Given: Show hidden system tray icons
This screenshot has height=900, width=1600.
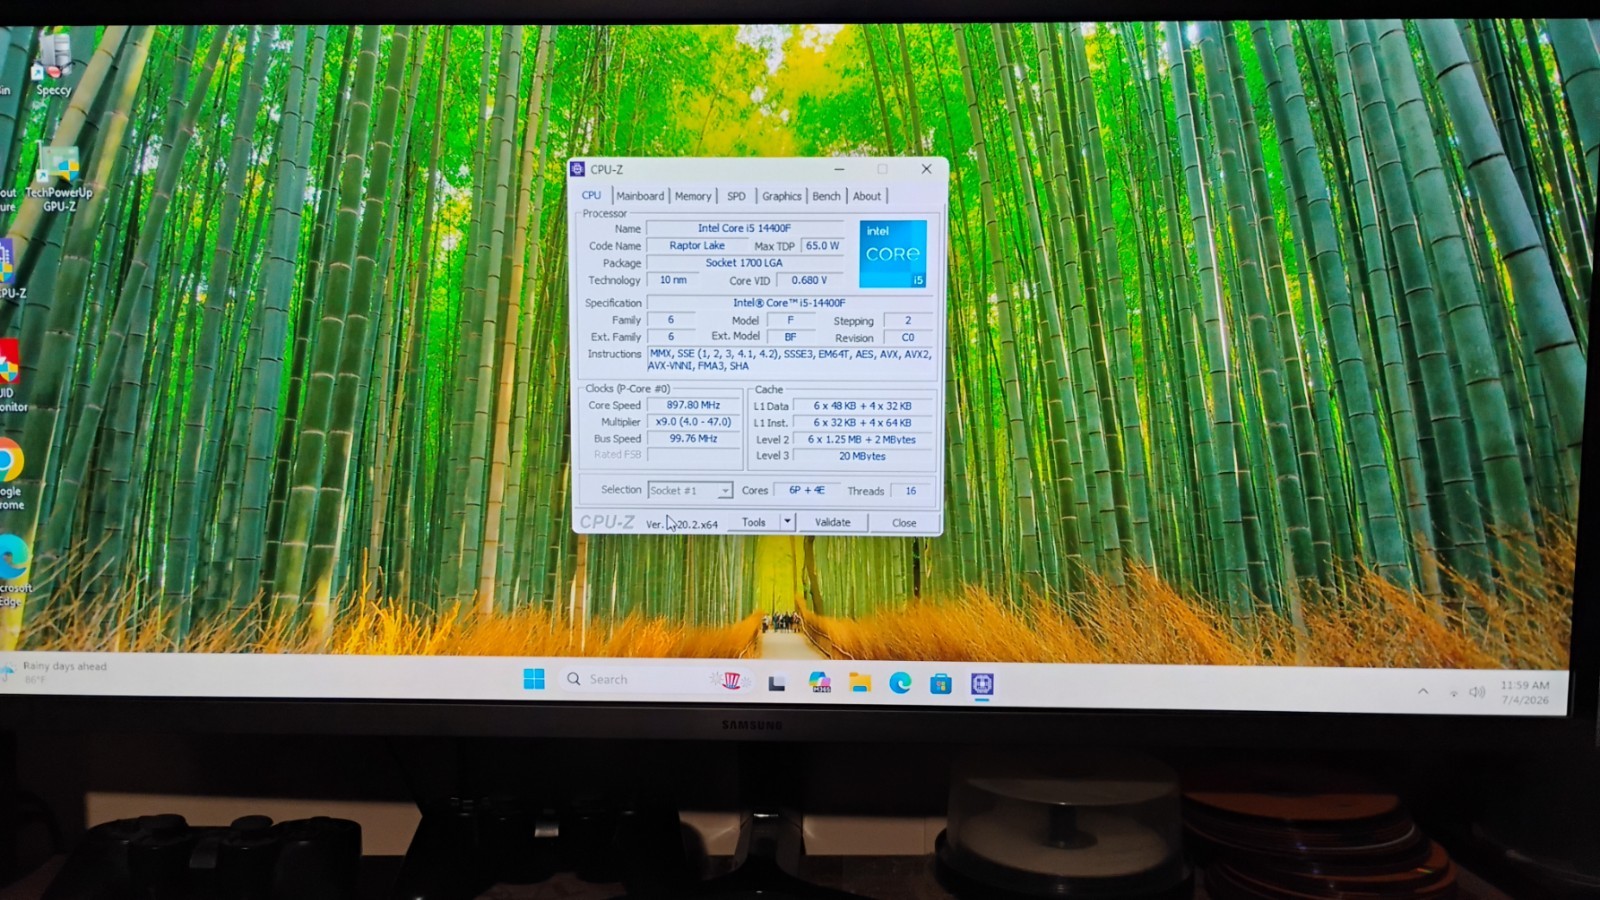Looking at the screenshot, I should point(1423,691).
